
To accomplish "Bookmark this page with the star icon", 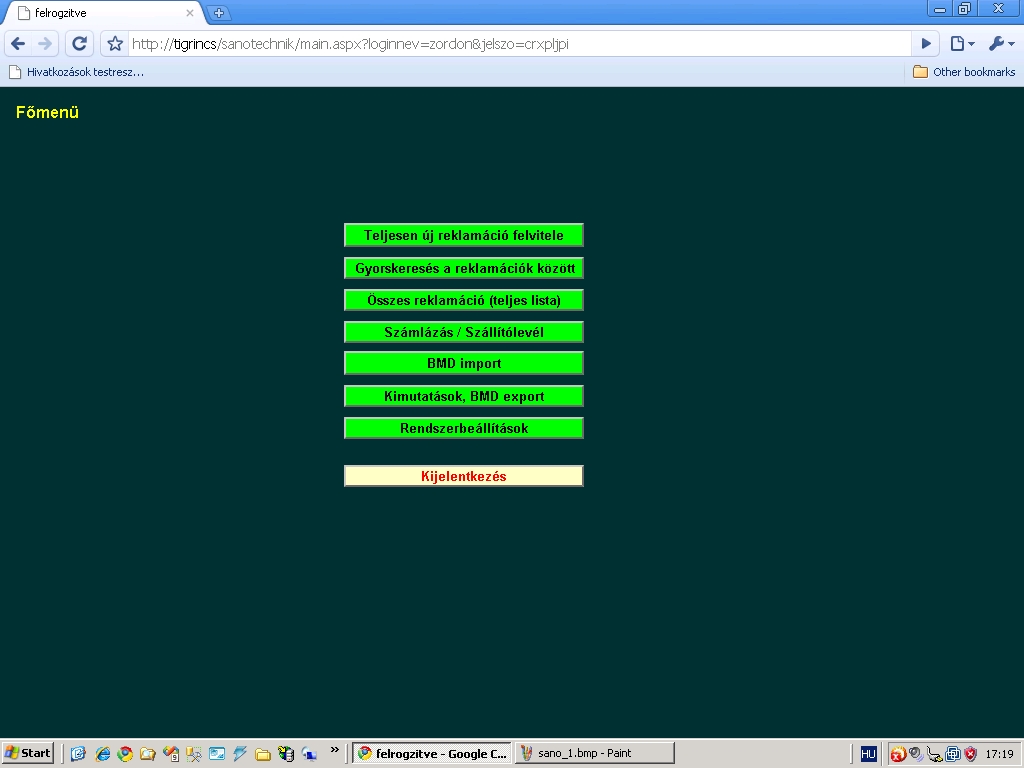I will coord(115,44).
